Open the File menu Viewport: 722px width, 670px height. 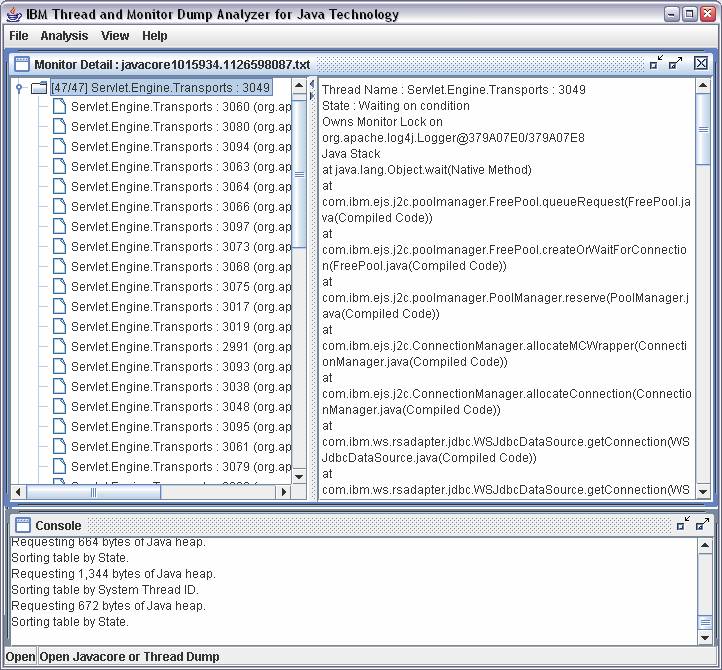18,36
